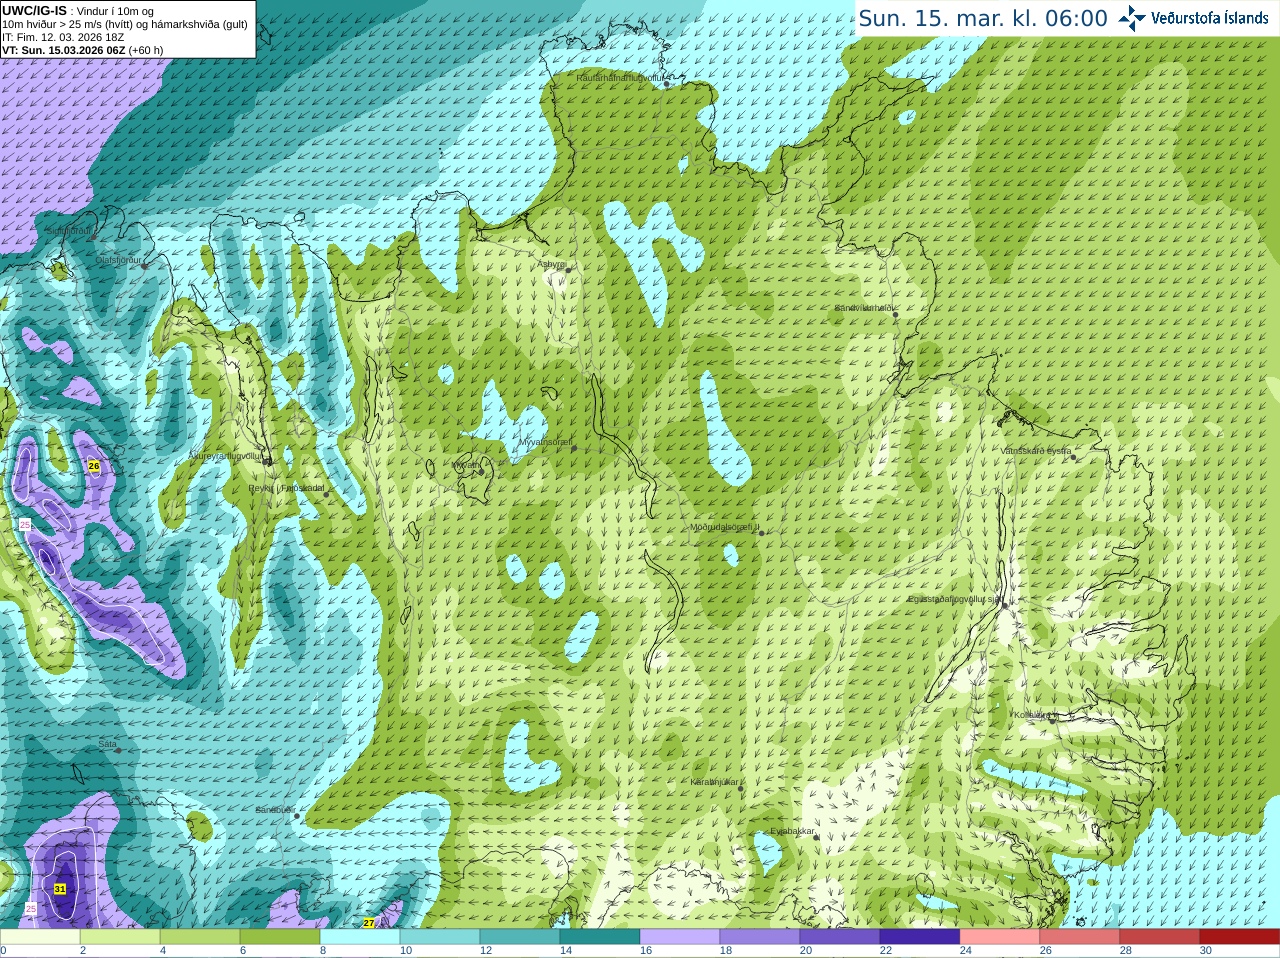Select the Akureyrarflugvöllur station label
Image resolution: width=1280 pixels, height=958 pixels.
[226, 456]
